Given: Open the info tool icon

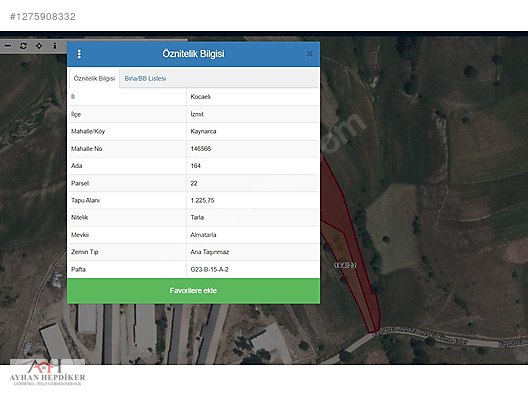Looking at the screenshot, I should pyautogui.click(x=55, y=46).
